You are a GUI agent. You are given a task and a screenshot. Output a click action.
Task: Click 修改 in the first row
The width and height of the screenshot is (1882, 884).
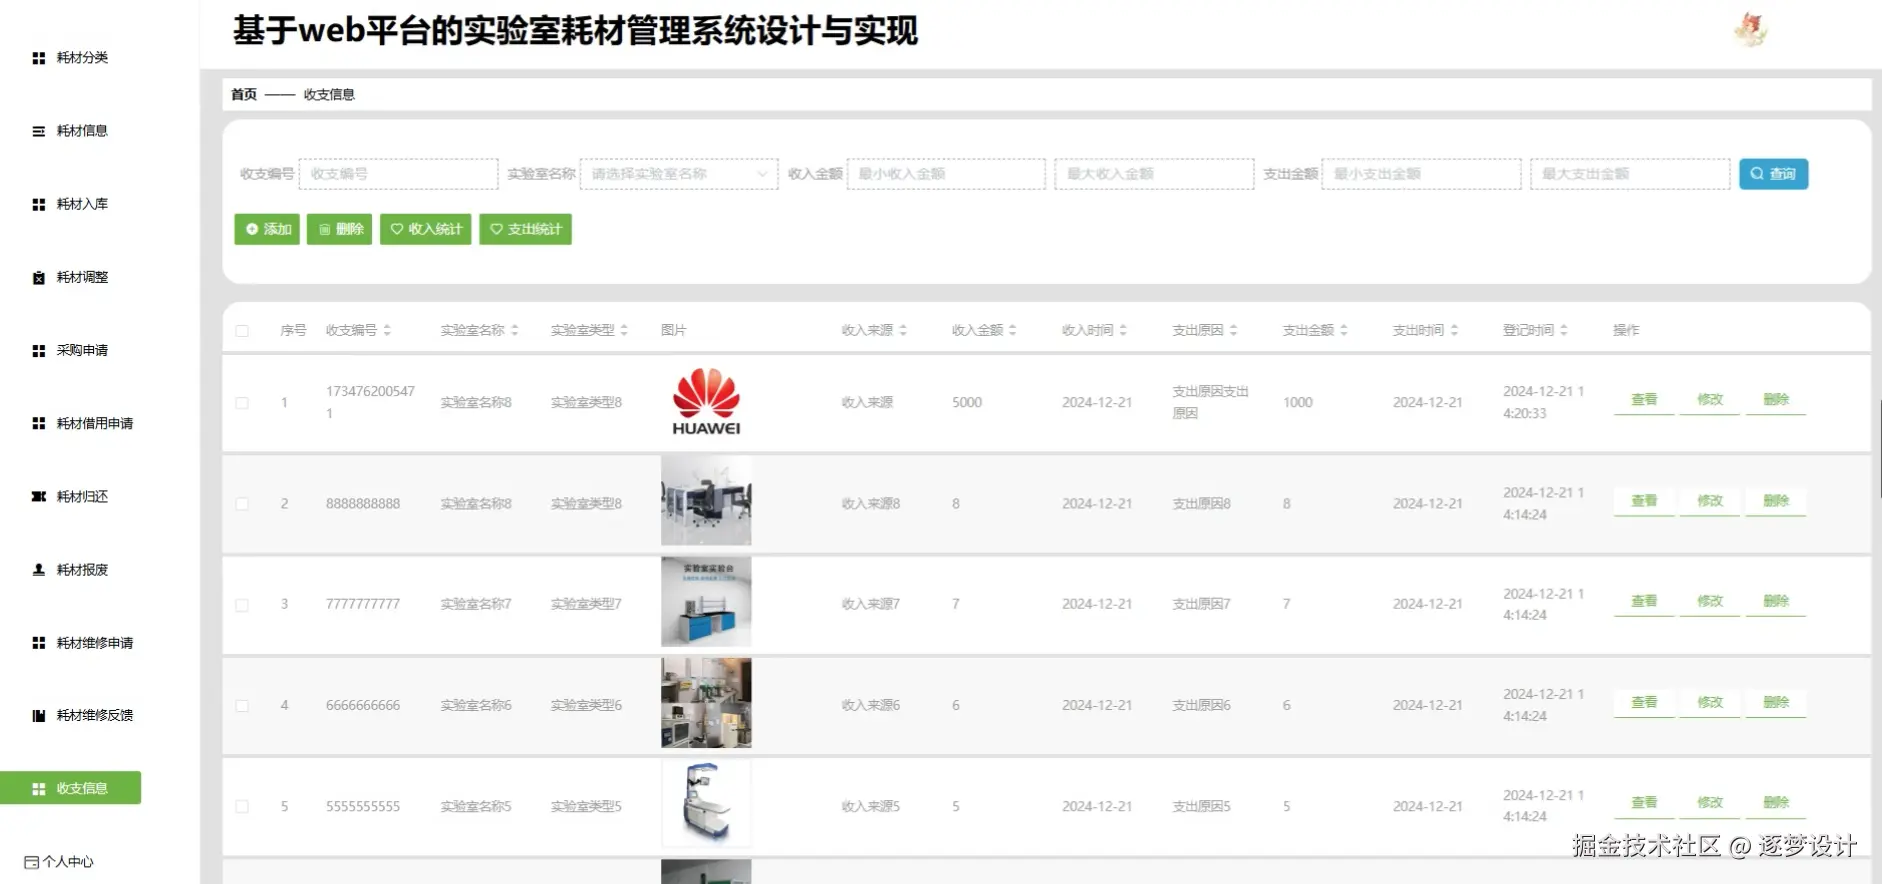tap(1710, 400)
